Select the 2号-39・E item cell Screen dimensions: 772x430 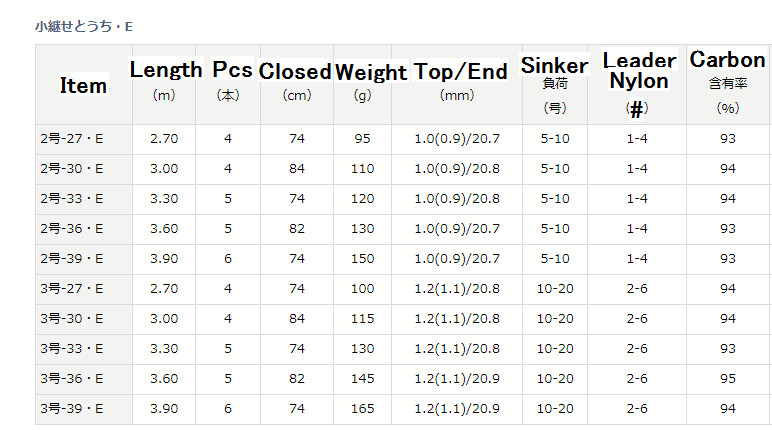coord(84,260)
